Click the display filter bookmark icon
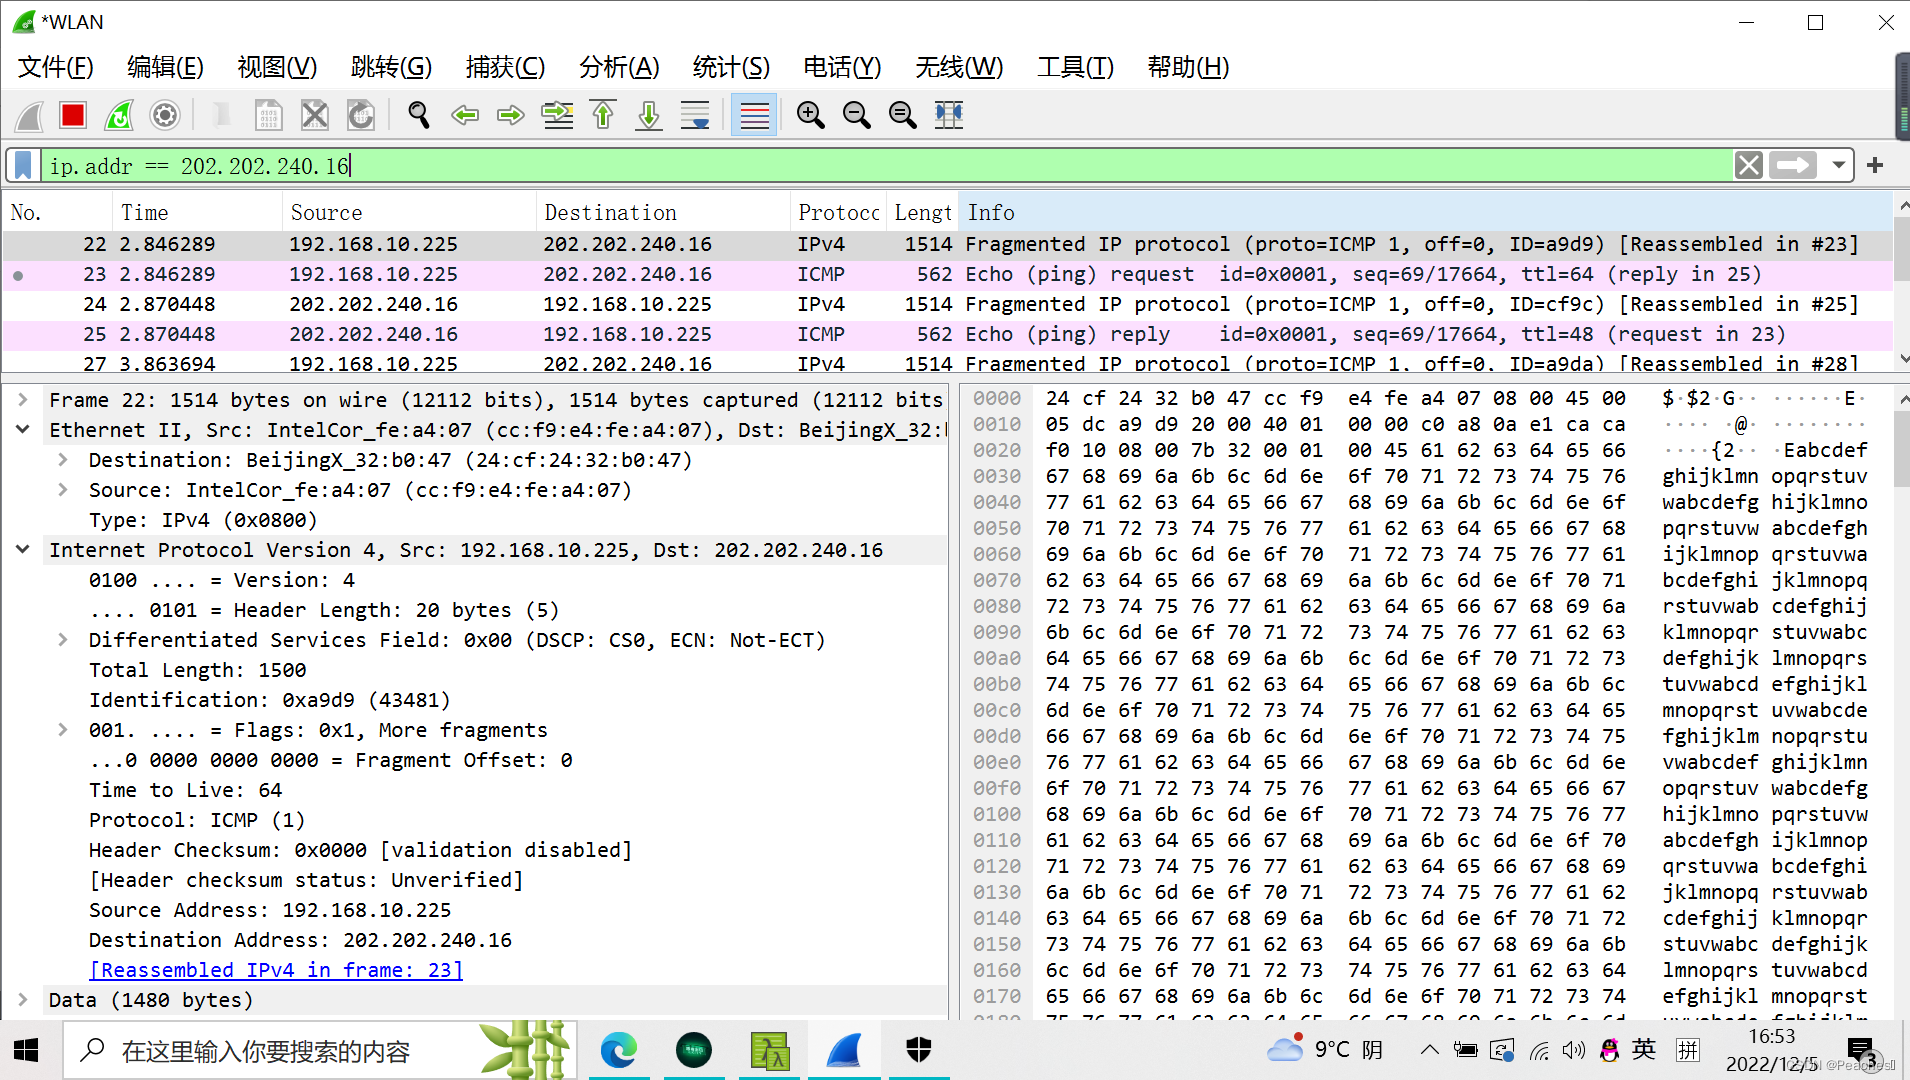 24,165
